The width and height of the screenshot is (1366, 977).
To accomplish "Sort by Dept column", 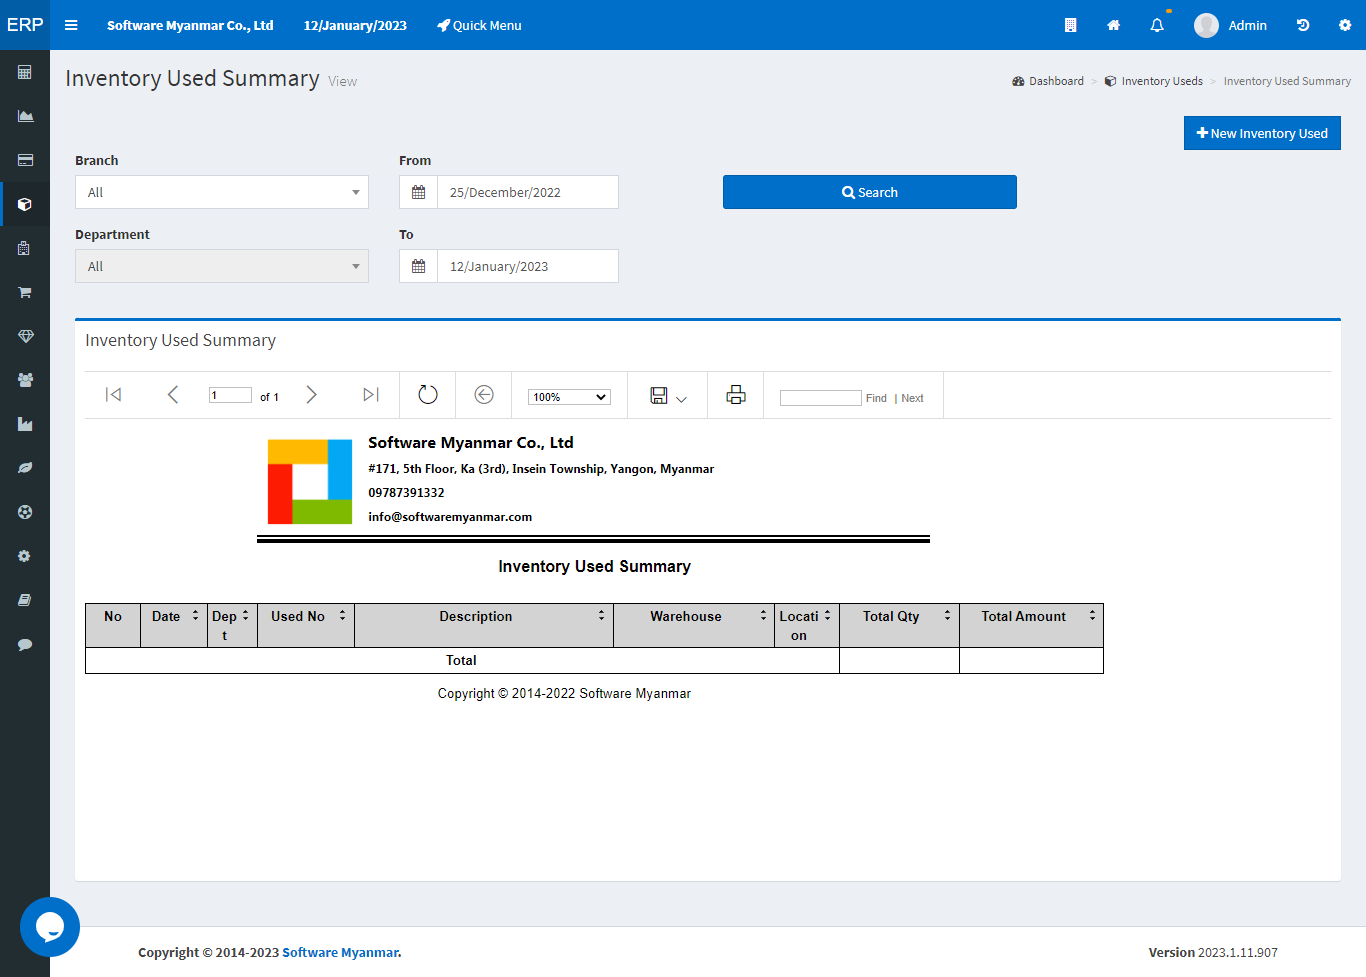I will (x=246, y=616).
